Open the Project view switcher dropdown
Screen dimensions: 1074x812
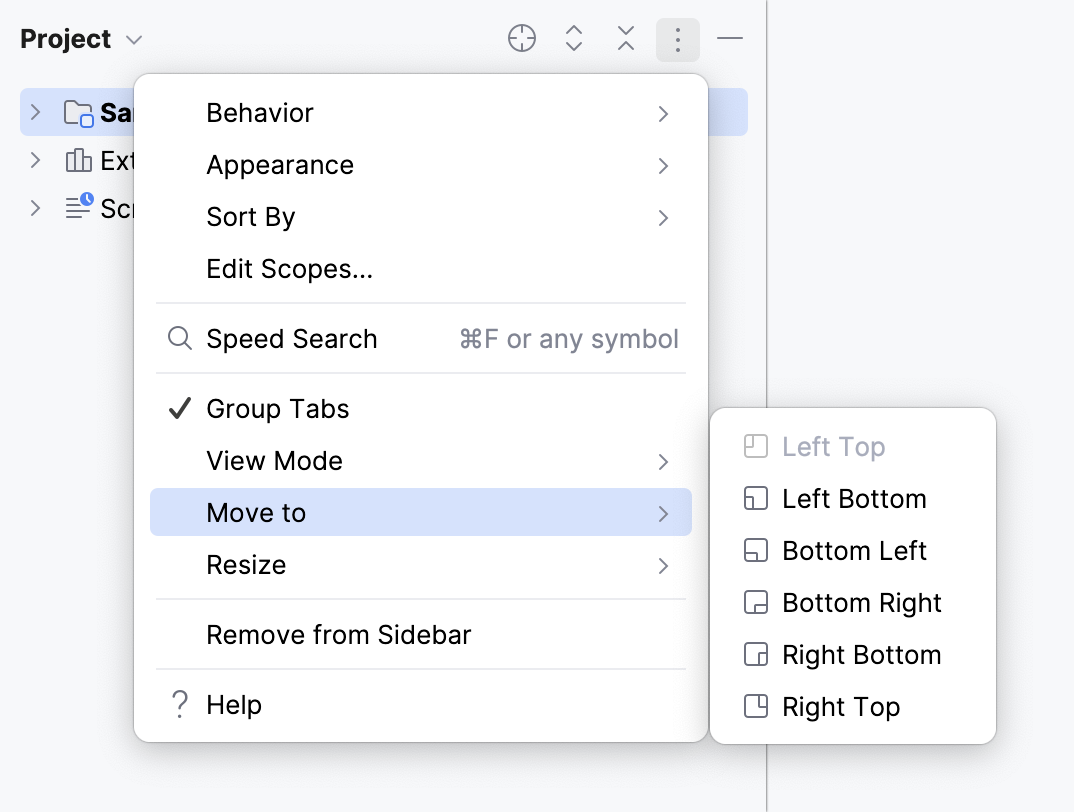tap(134, 38)
